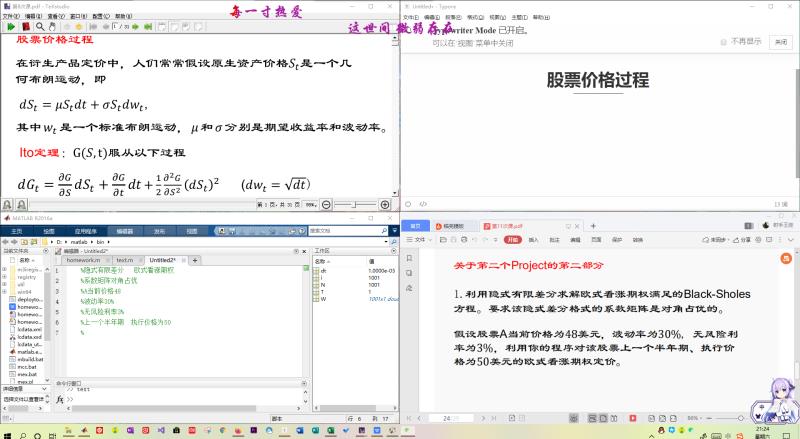Go to next page arrow in WPS PDF
Screen dimensions: 800x439
(x=483, y=418)
